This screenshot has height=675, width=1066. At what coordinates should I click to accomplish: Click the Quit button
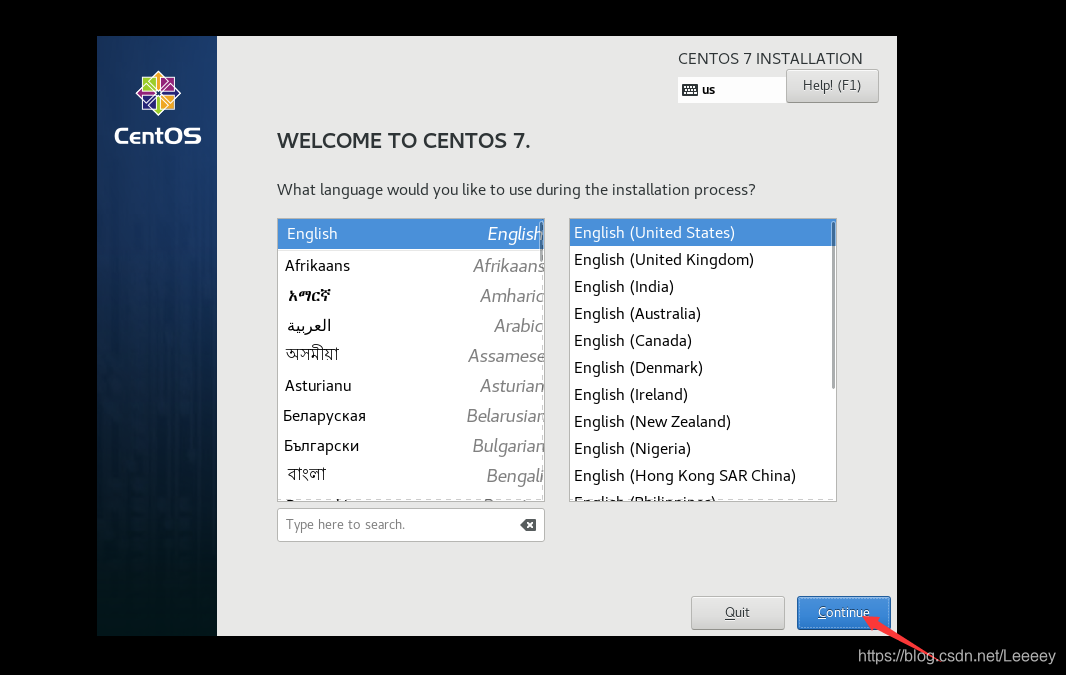click(738, 612)
